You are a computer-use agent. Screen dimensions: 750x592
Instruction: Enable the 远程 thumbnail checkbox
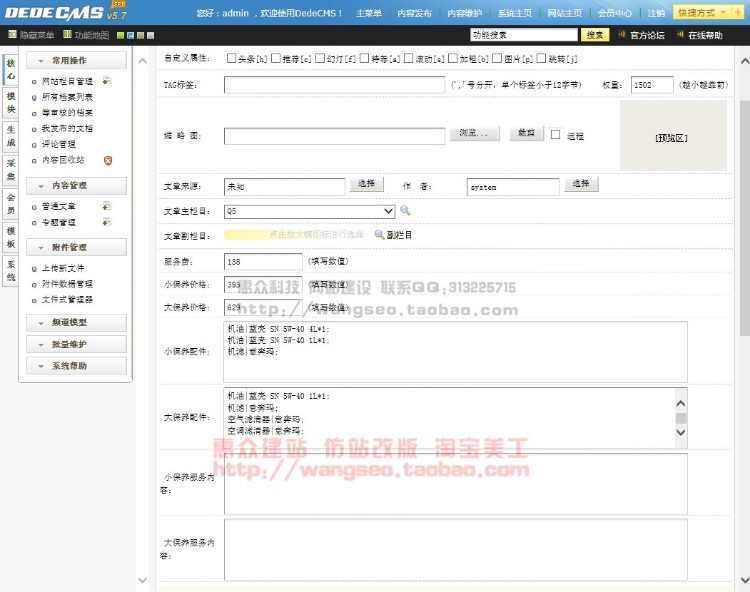click(555, 134)
